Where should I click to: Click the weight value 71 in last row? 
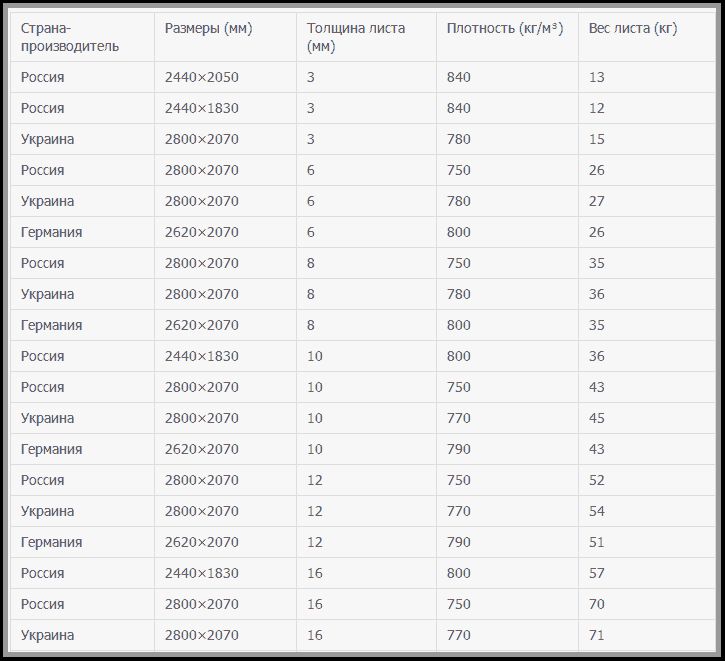597,635
